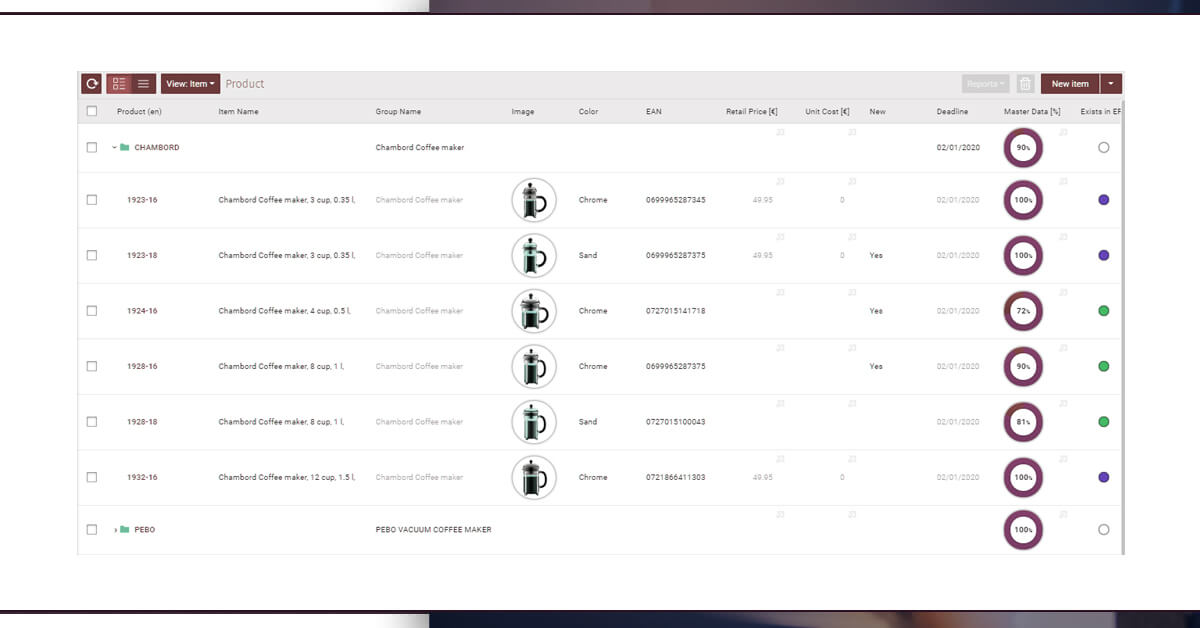Click the 100% master data ring for PEBO
1200x628 pixels.
(1023, 529)
